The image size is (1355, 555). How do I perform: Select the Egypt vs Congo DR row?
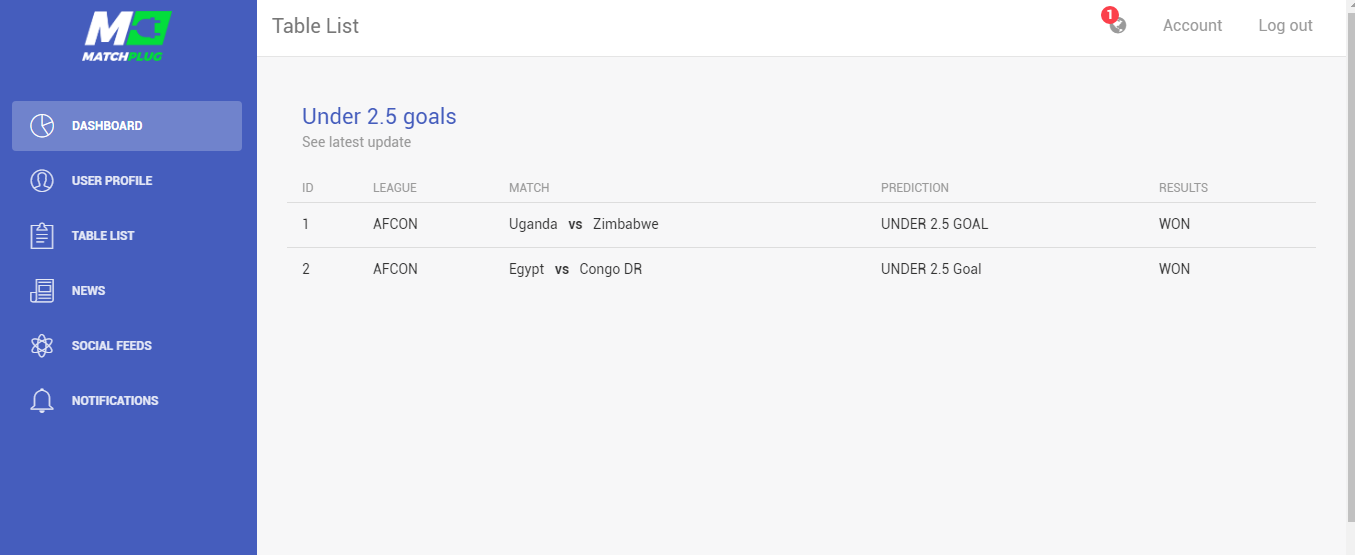click(x=801, y=270)
